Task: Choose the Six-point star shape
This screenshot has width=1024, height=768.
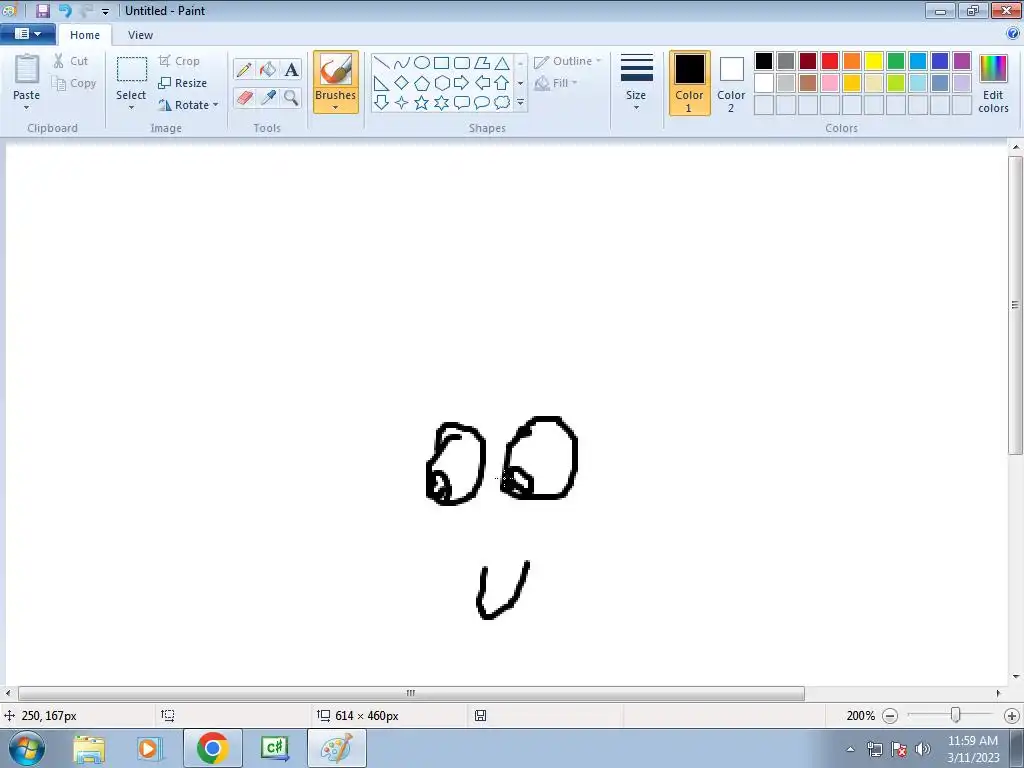Action: [441, 103]
